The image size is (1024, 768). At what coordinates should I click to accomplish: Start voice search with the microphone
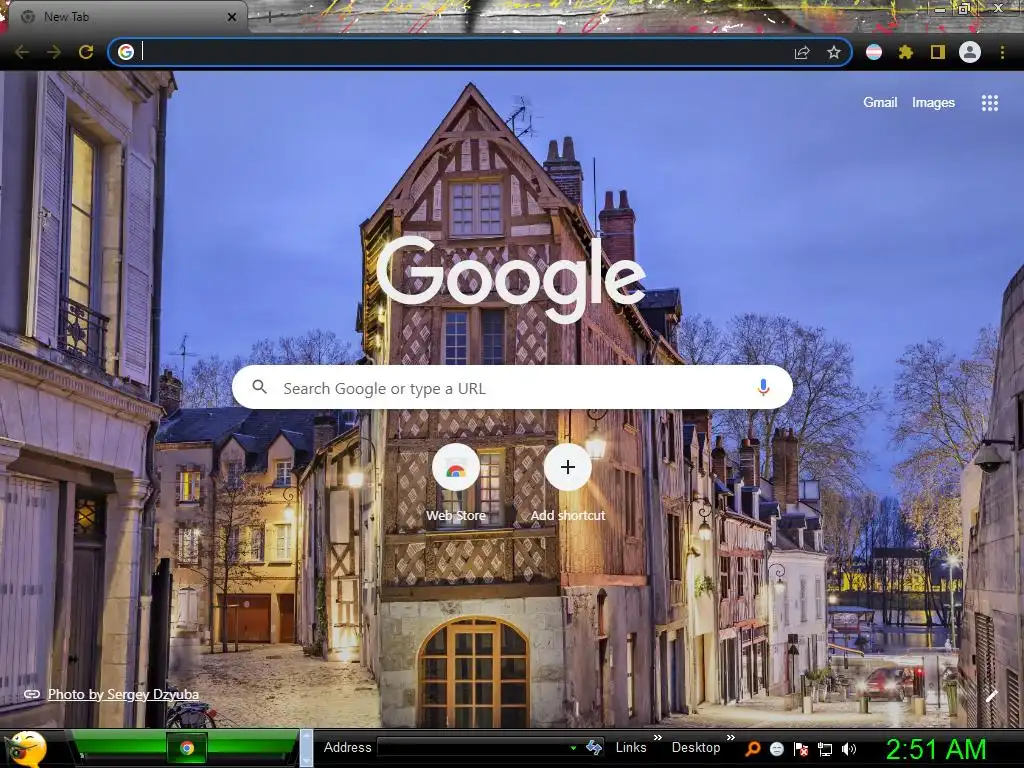click(x=763, y=387)
